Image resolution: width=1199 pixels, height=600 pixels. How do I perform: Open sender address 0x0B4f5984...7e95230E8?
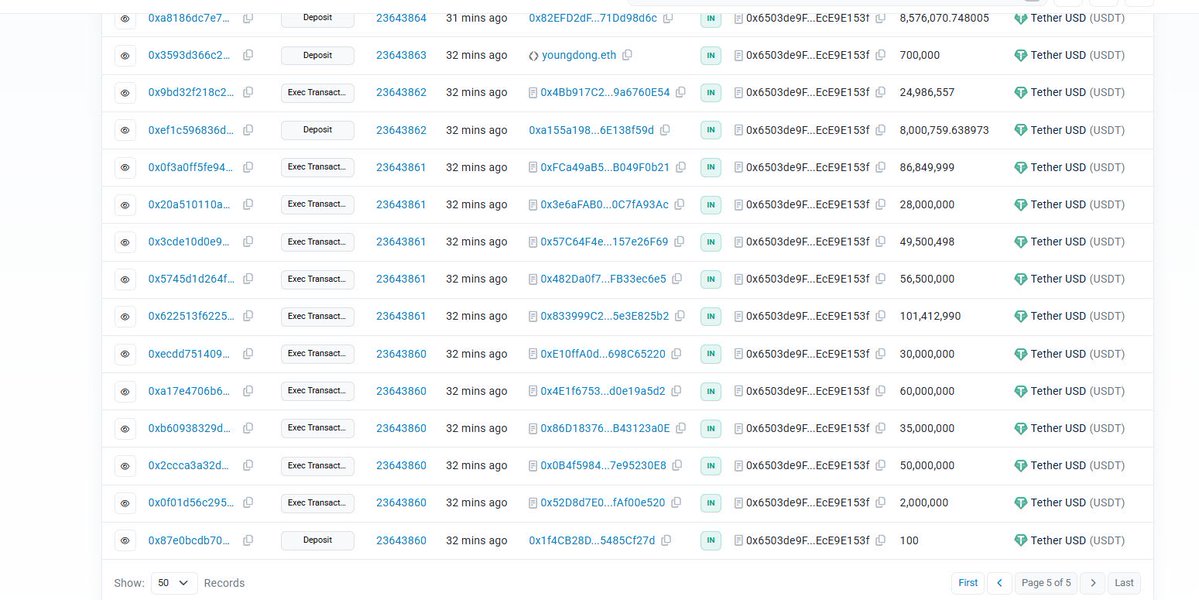click(603, 465)
